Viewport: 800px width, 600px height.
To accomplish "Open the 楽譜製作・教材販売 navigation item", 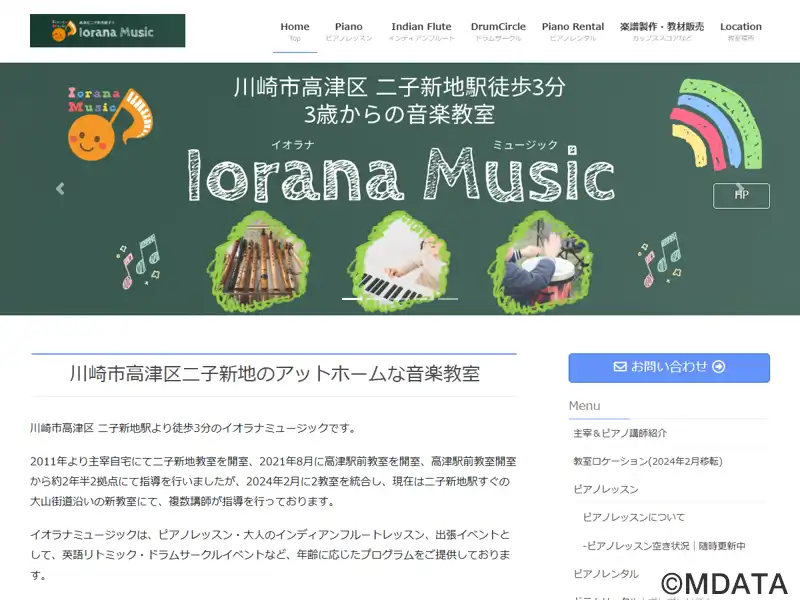I will click(662, 31).
